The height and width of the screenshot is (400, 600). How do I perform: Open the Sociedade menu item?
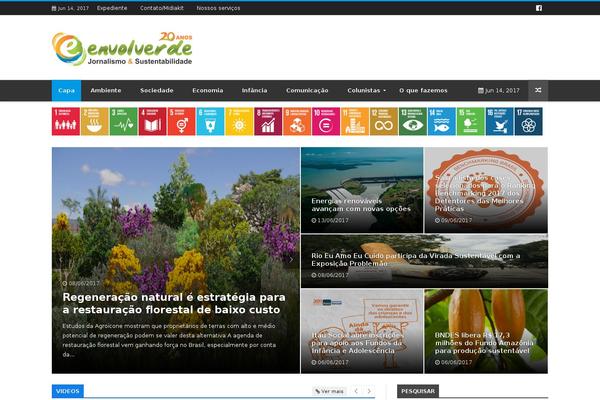pos(157,91)
